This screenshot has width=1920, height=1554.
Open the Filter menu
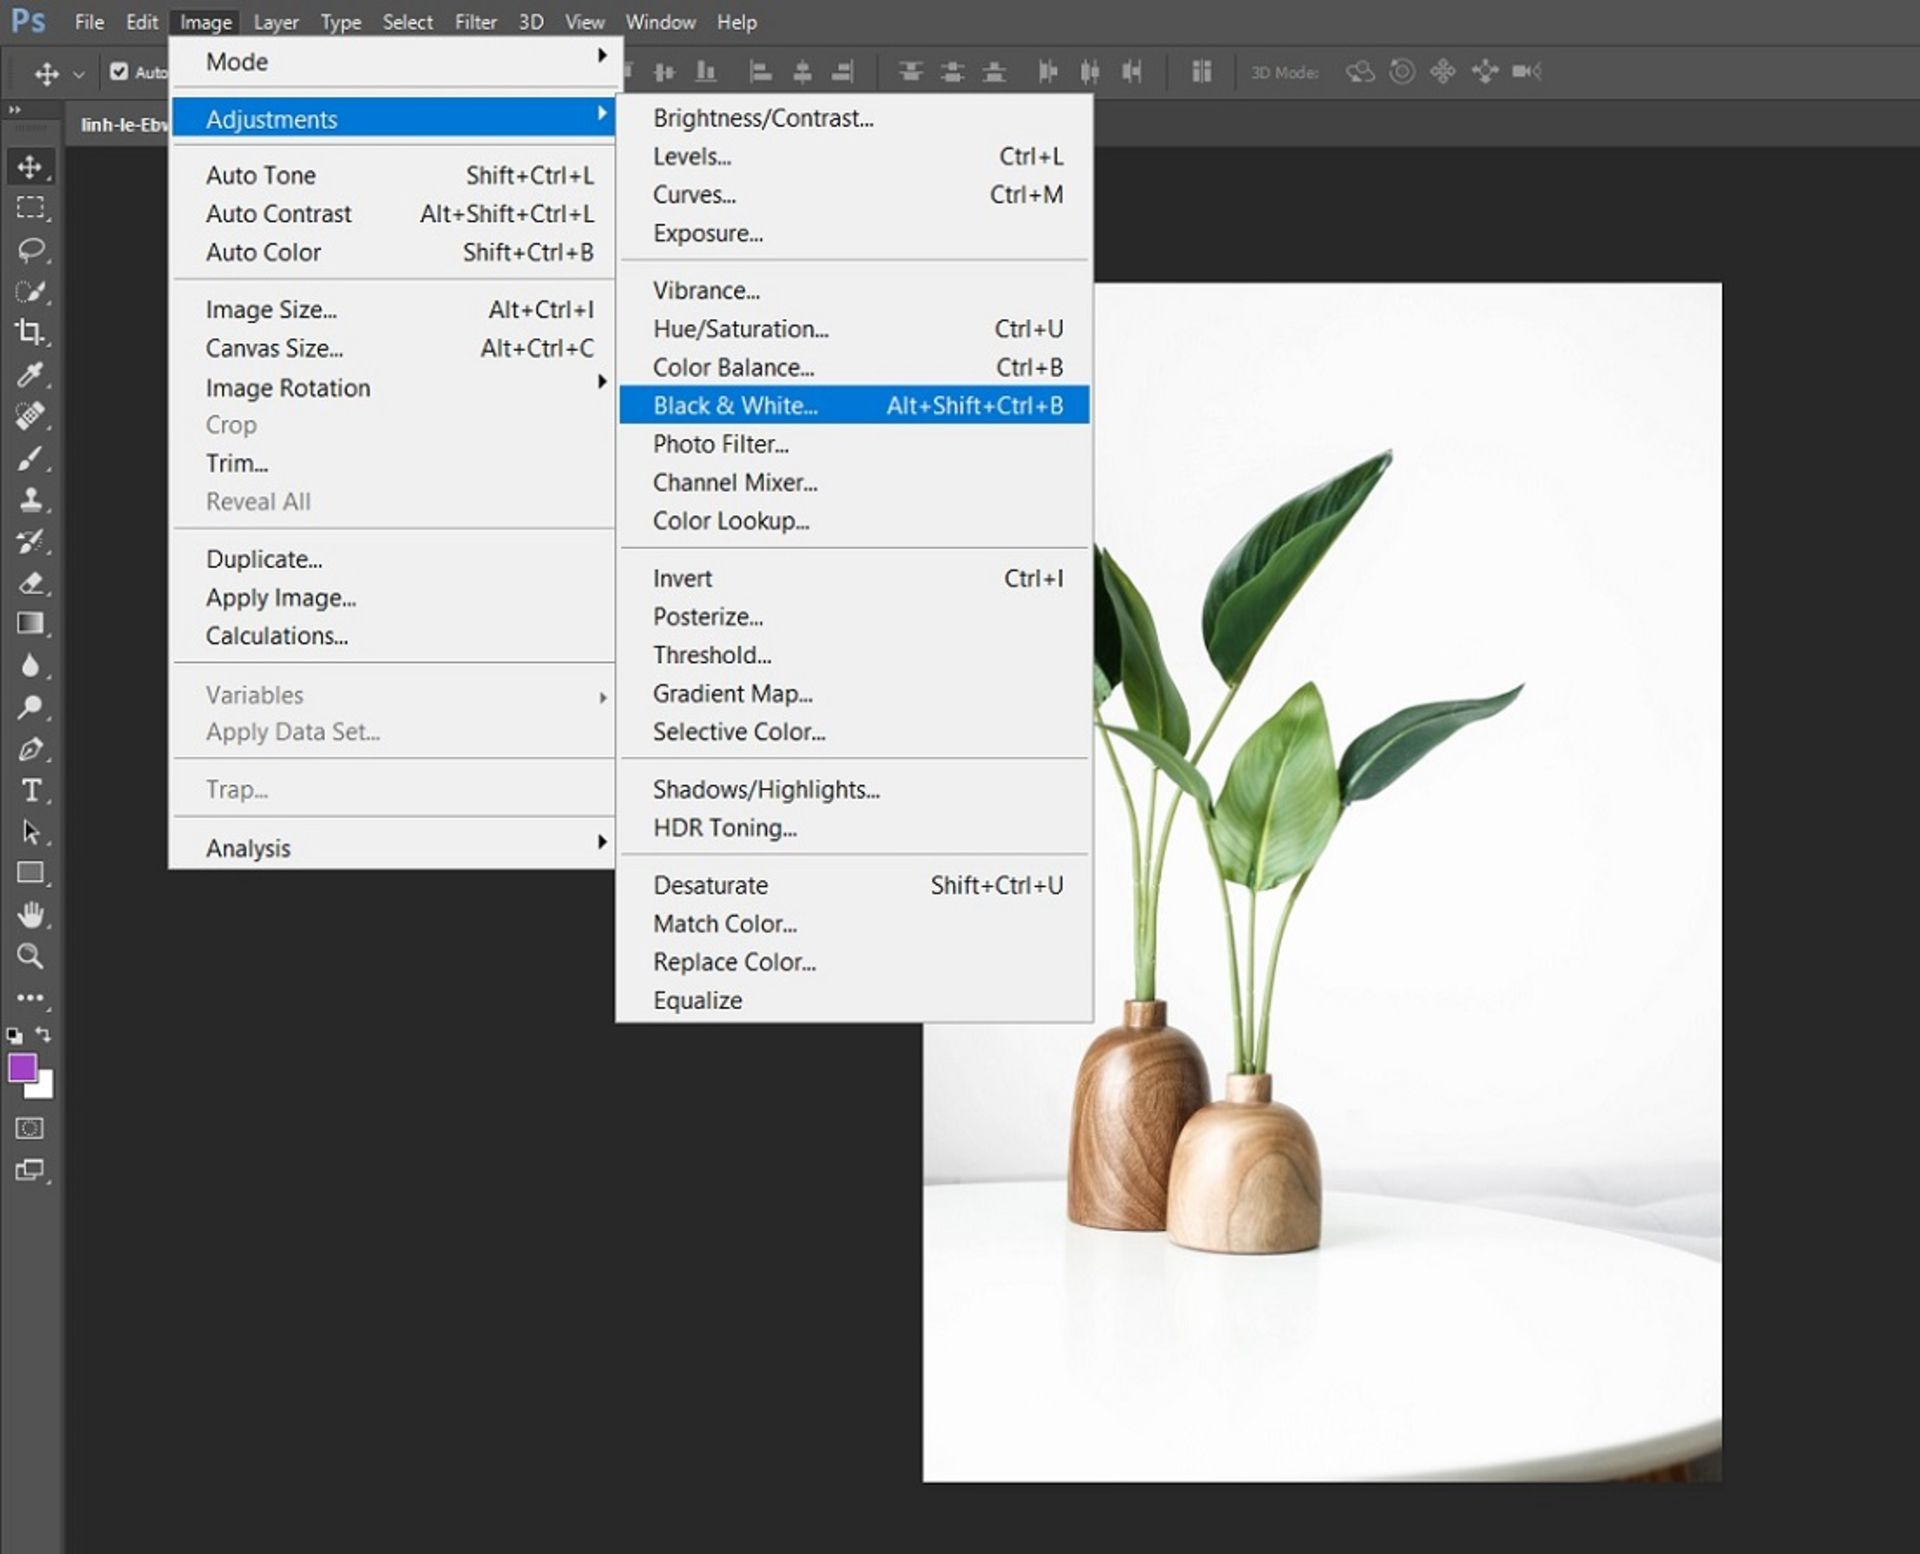click(x=475, y=22)
